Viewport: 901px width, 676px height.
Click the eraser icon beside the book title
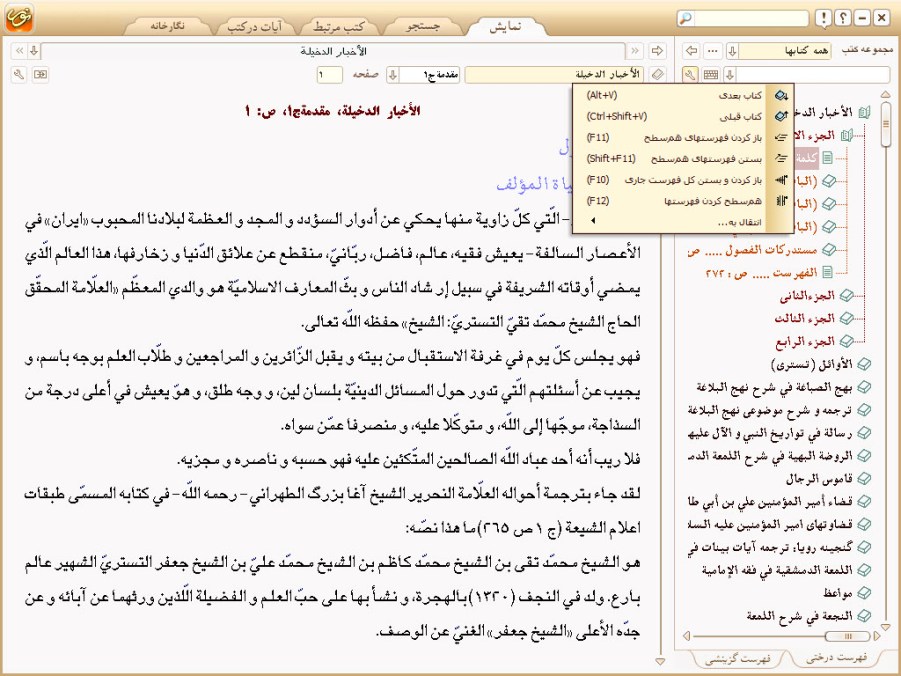[x=657, y=74]
